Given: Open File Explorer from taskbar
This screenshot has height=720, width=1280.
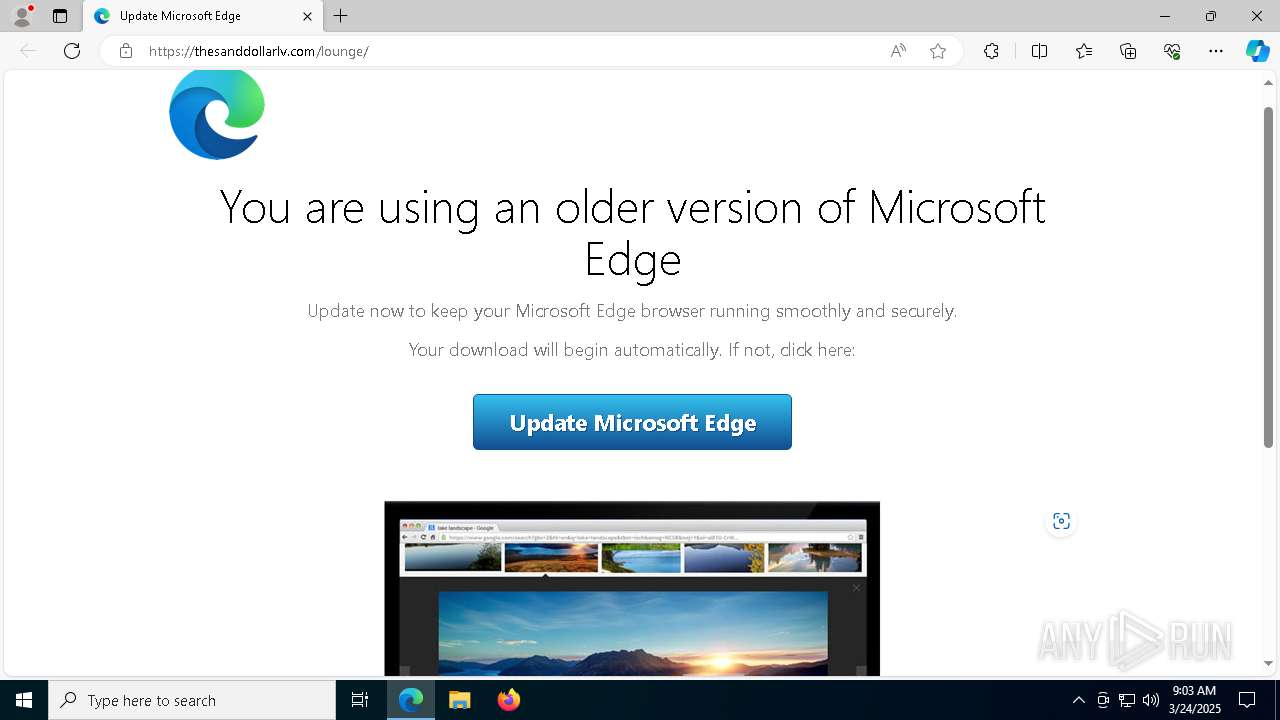Looking at the screenshot, I should tap(459, 700).
